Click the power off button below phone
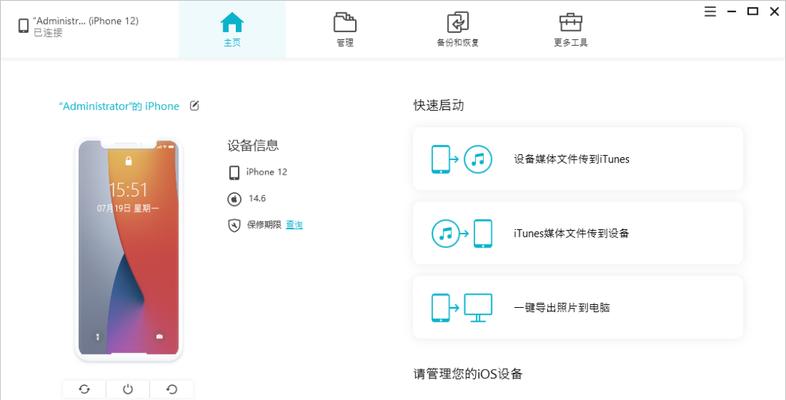The width and height of the screenshot is (786, 400). [128, 389]
